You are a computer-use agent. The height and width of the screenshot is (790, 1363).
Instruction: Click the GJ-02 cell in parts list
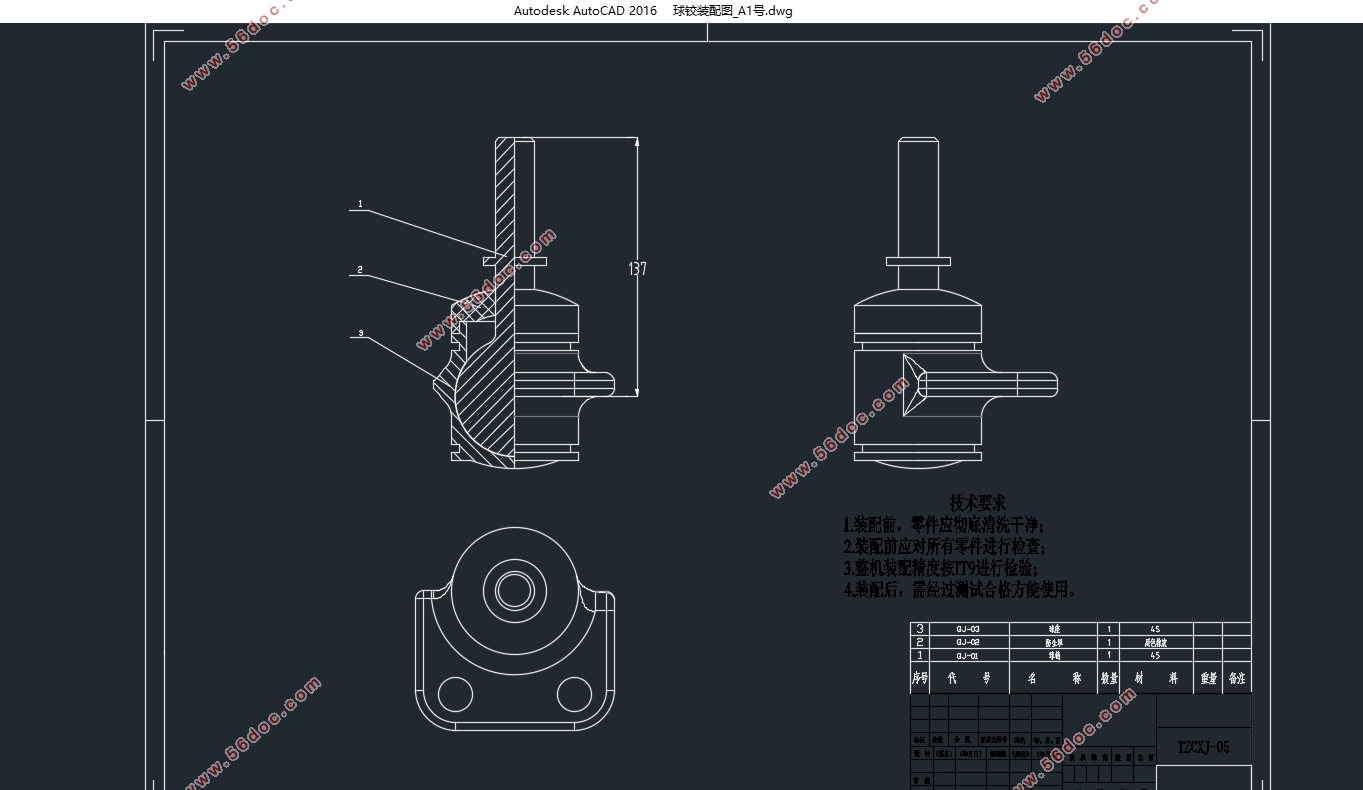968,642
